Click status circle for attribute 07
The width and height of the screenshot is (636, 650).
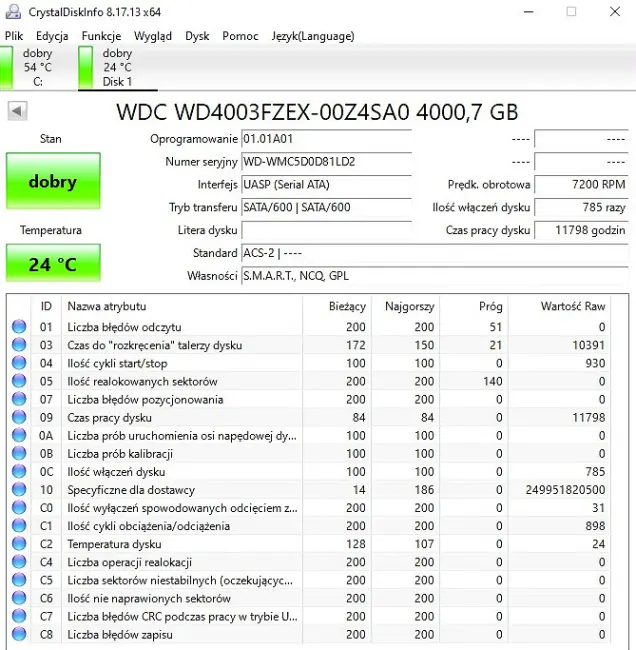coord(19,399)
